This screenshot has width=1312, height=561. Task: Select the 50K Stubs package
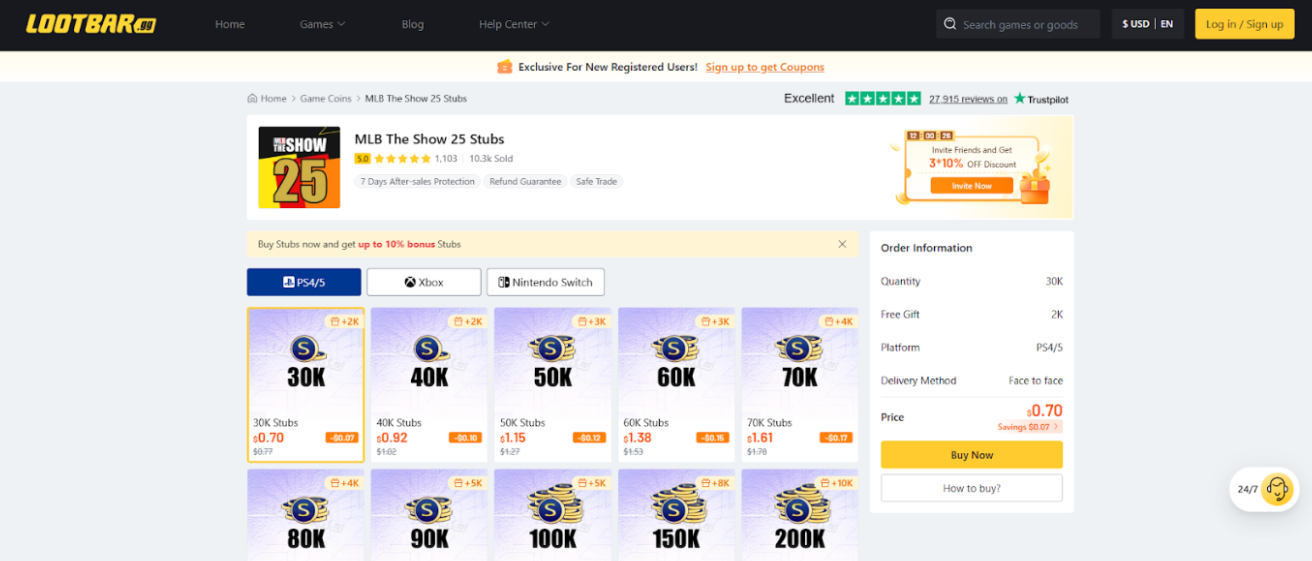552,385
